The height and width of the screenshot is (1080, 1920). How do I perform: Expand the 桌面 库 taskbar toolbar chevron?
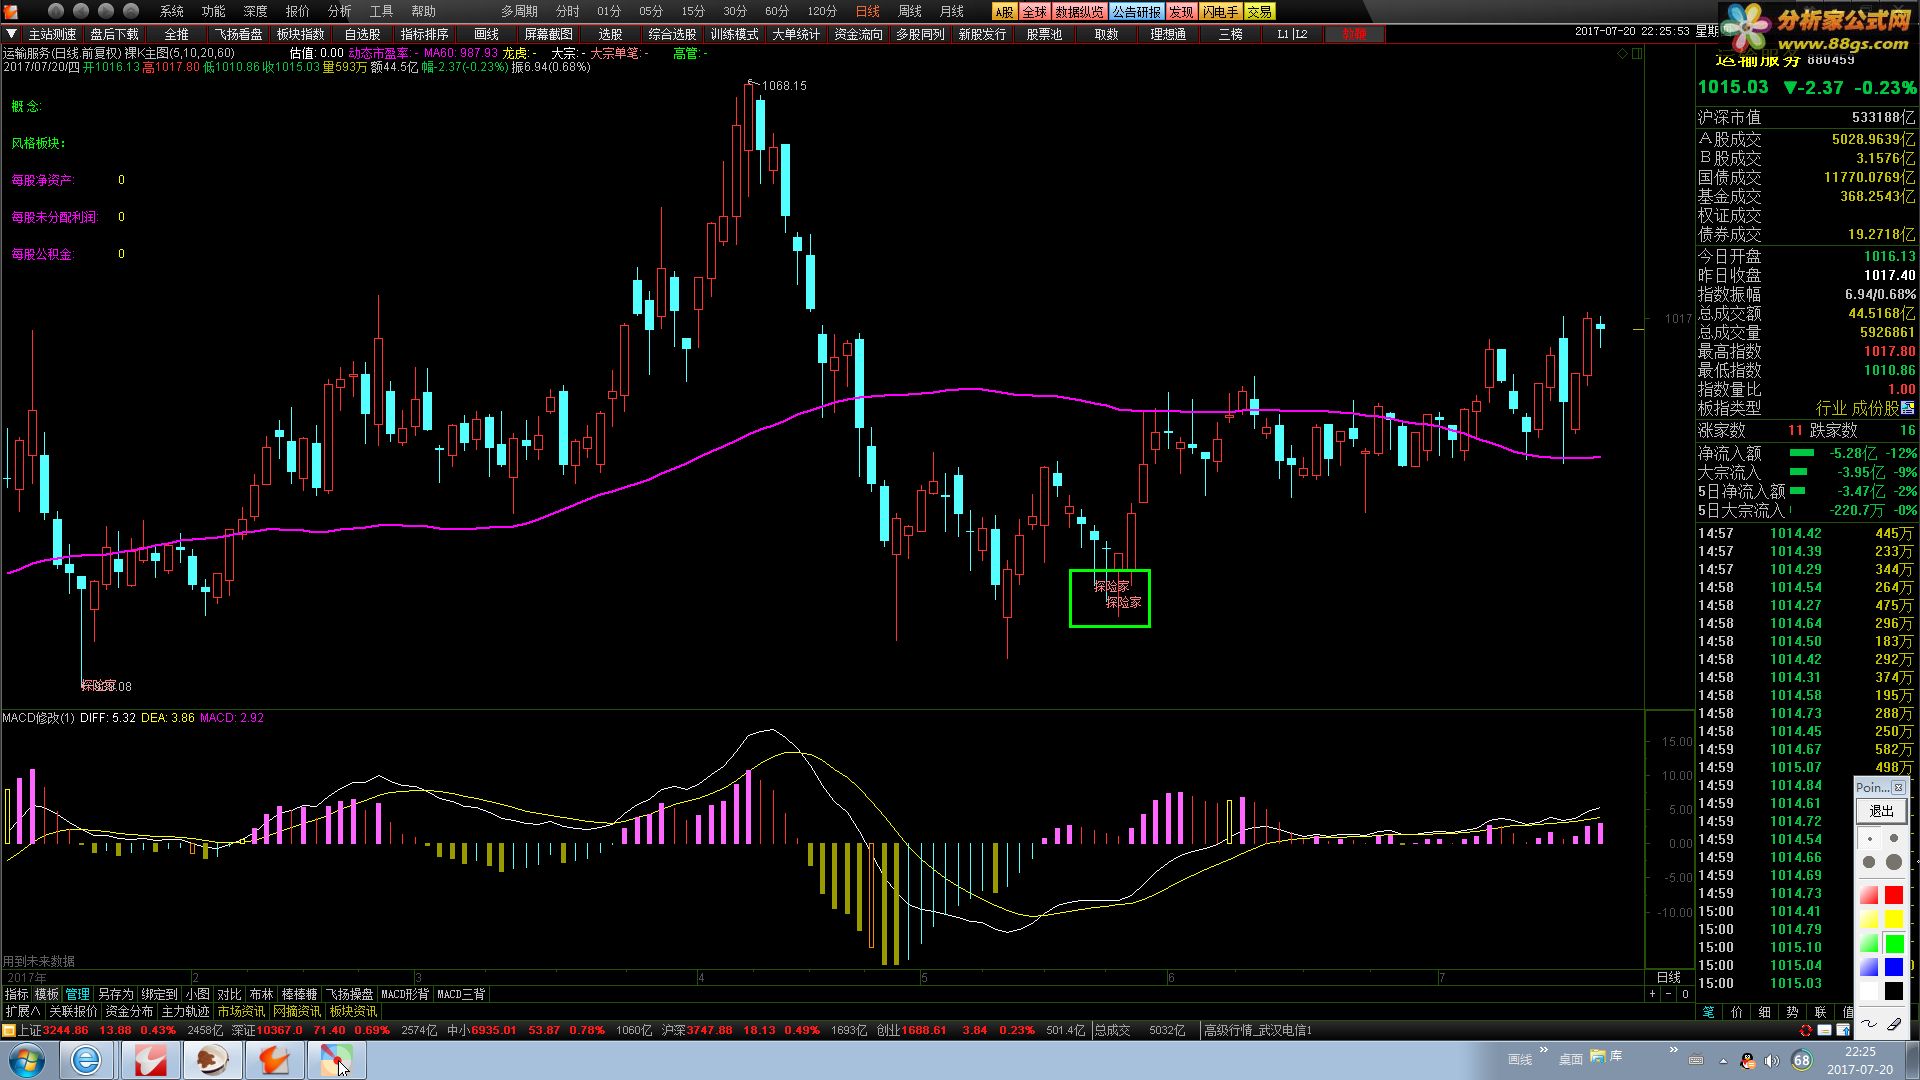[x=1673, y=1049]
